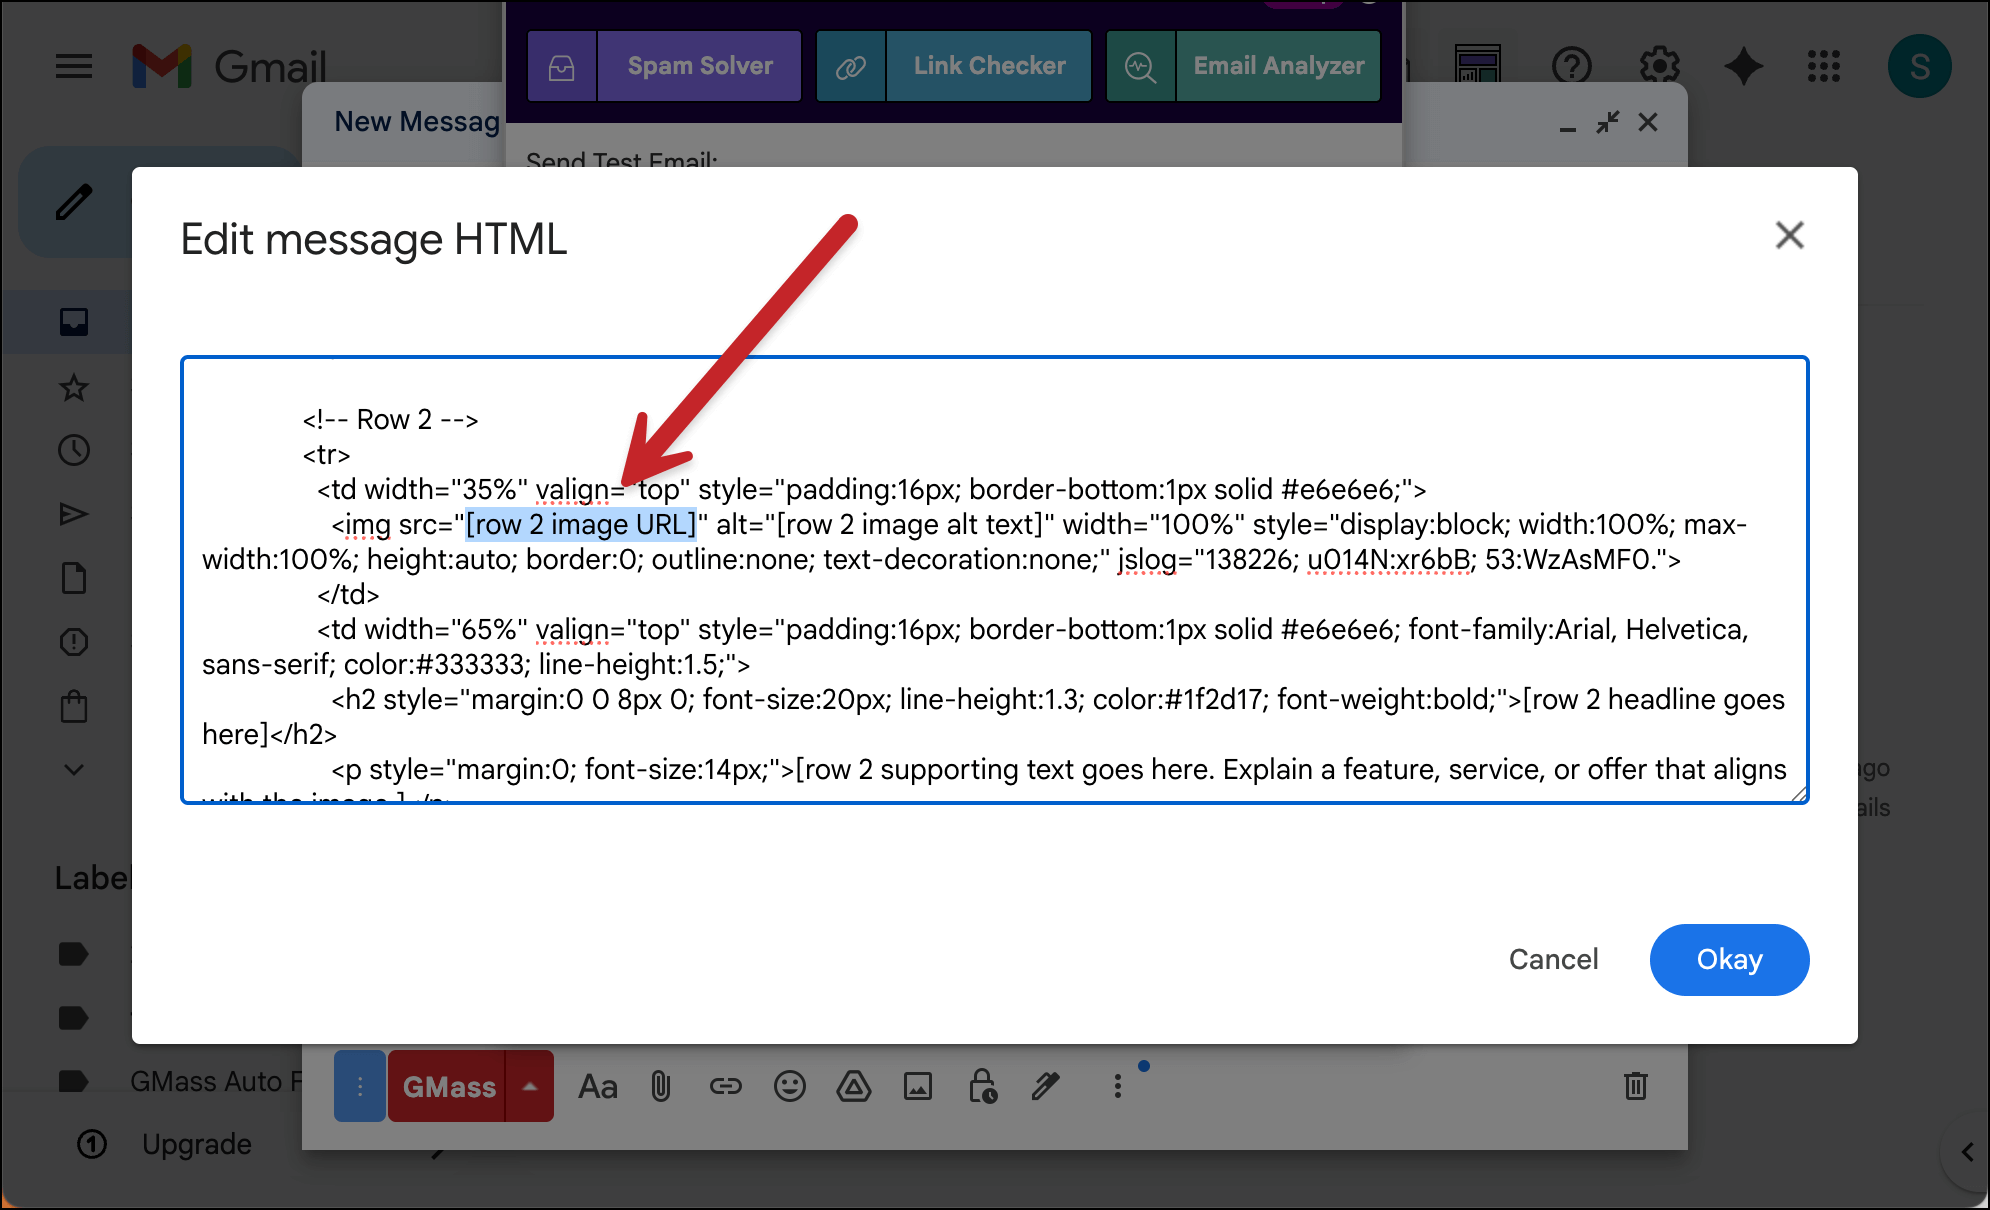Screen dimensions: 1990x1210
Task: Open the Spam Solver tool
Action: [699, 66]
